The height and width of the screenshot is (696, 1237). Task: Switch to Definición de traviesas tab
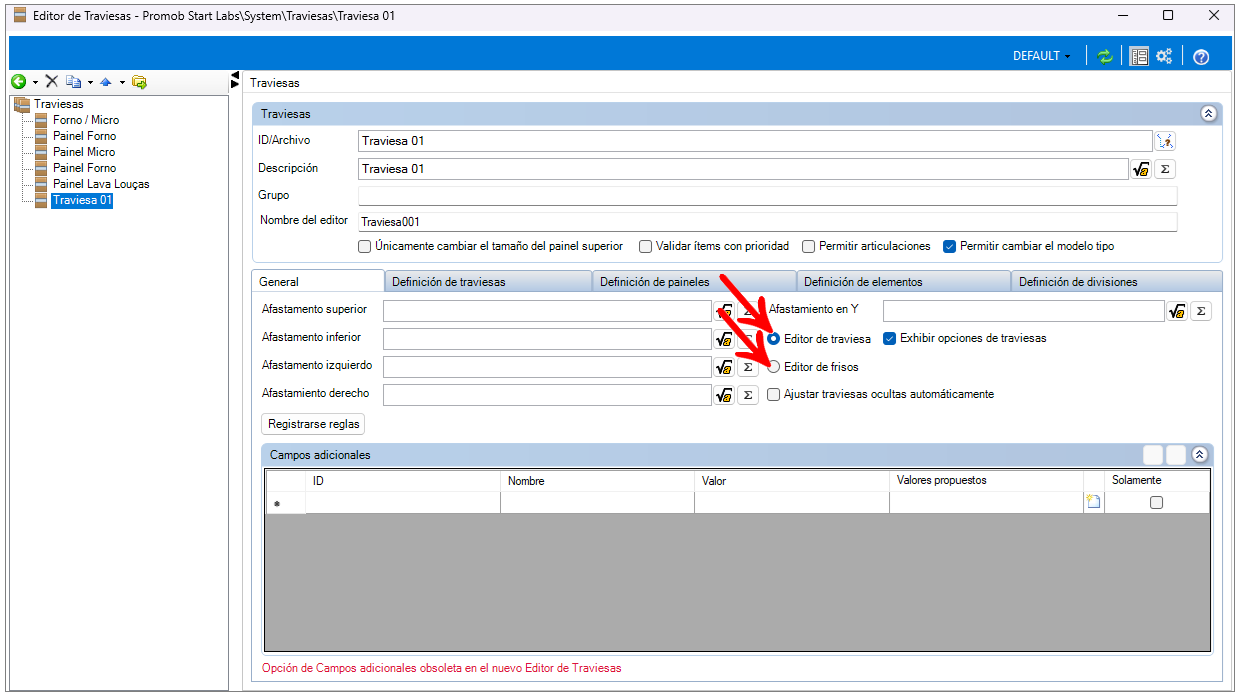pyautogui.click(x=448, y=282)
